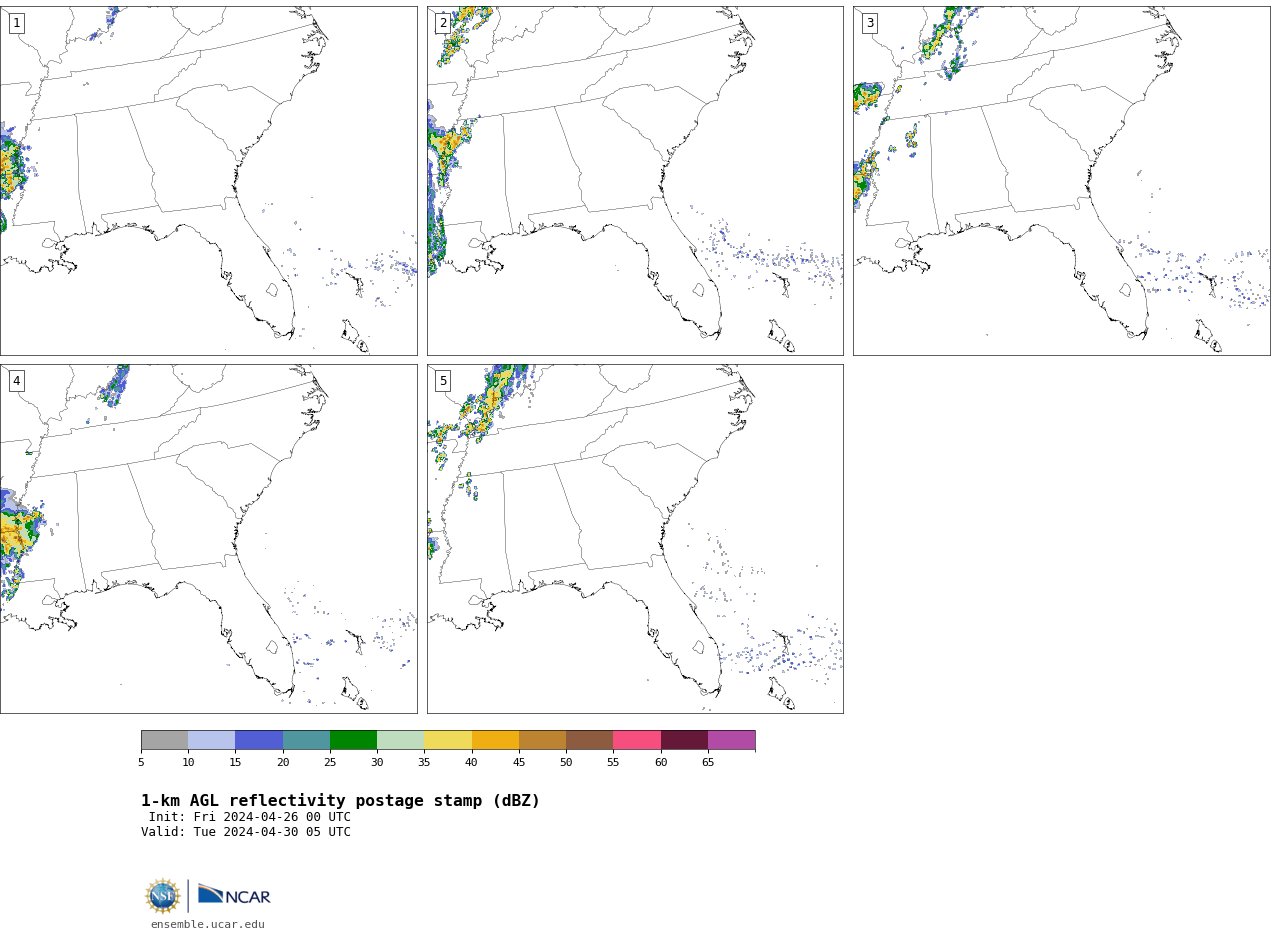Click the yellow 35-40 dBZ swatch

(x=448, y=740)
